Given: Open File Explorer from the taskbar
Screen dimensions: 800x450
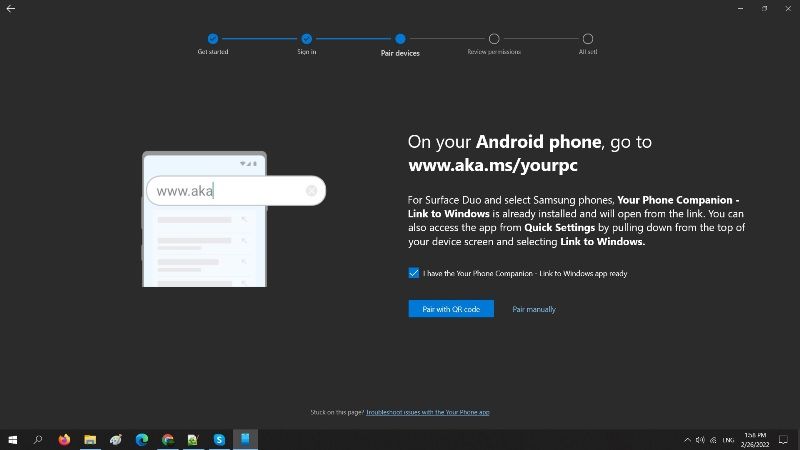Looking at the screenshot, I should point(90,439).
